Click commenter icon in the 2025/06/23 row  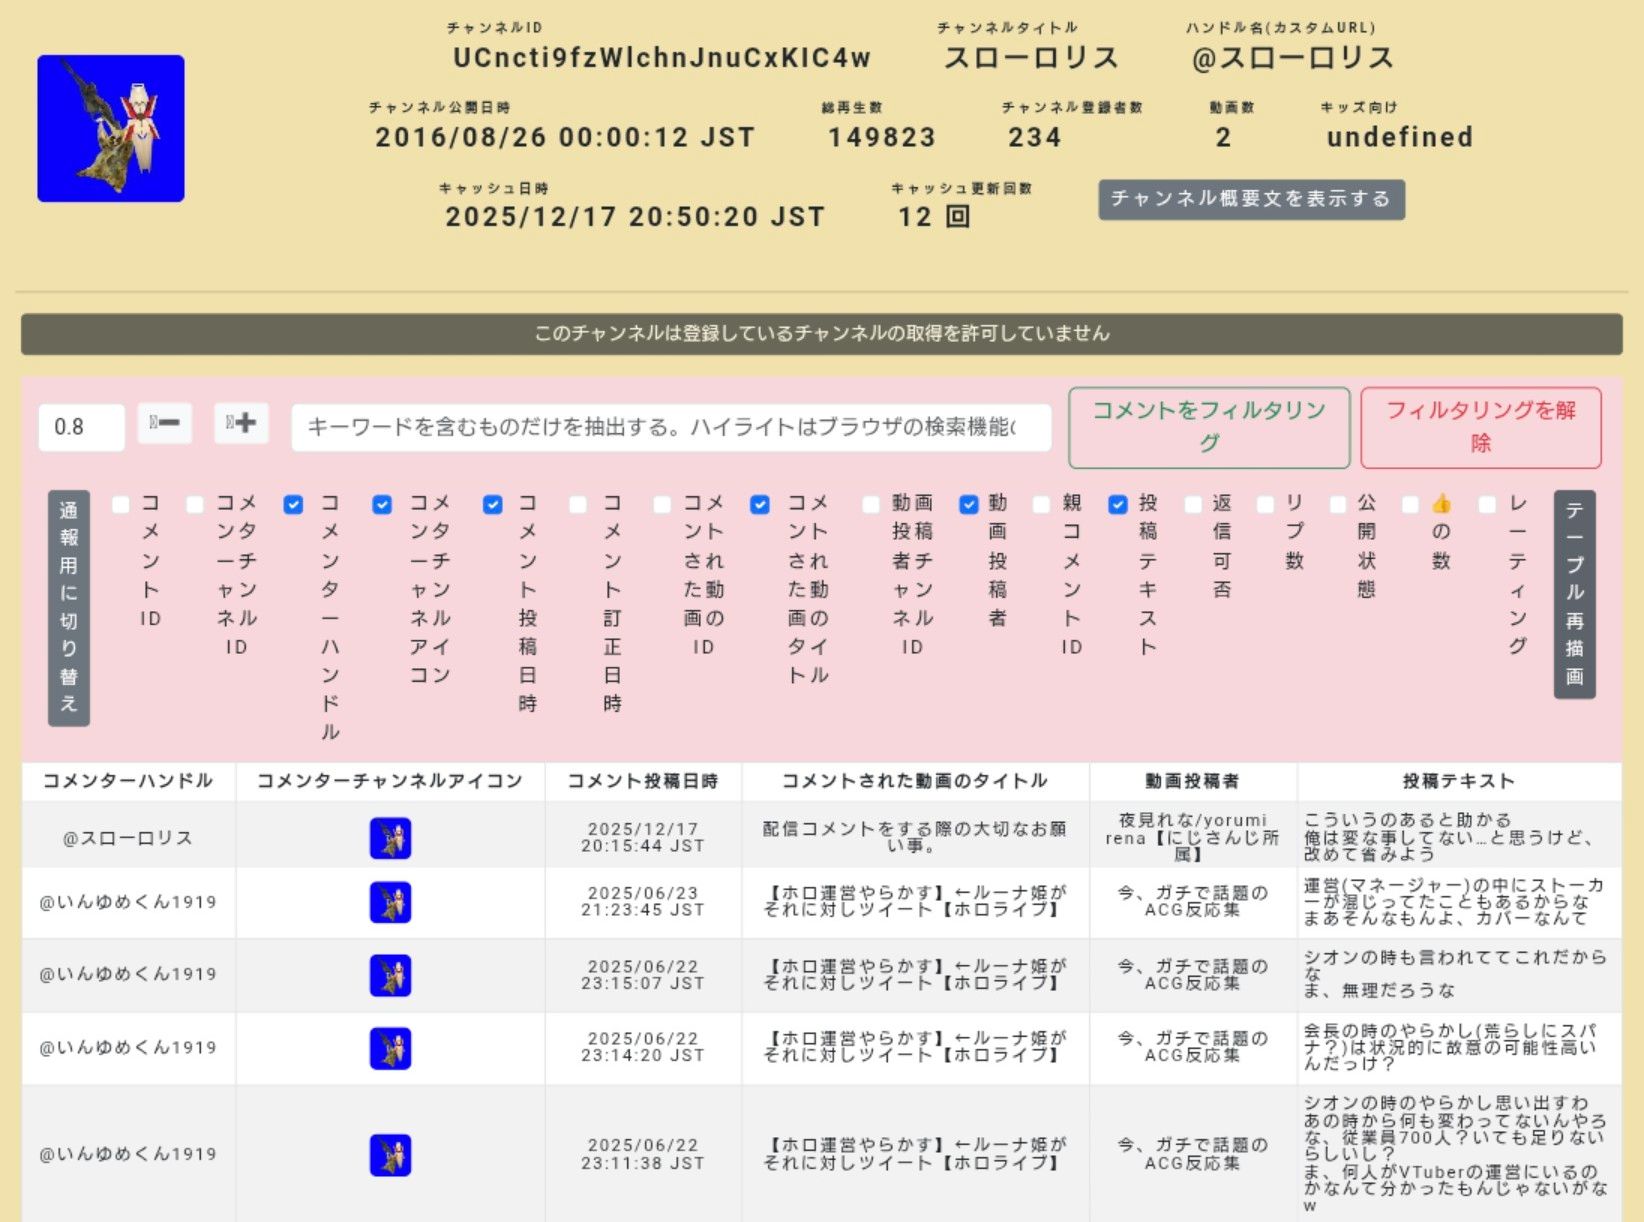[x=390, y=902]
